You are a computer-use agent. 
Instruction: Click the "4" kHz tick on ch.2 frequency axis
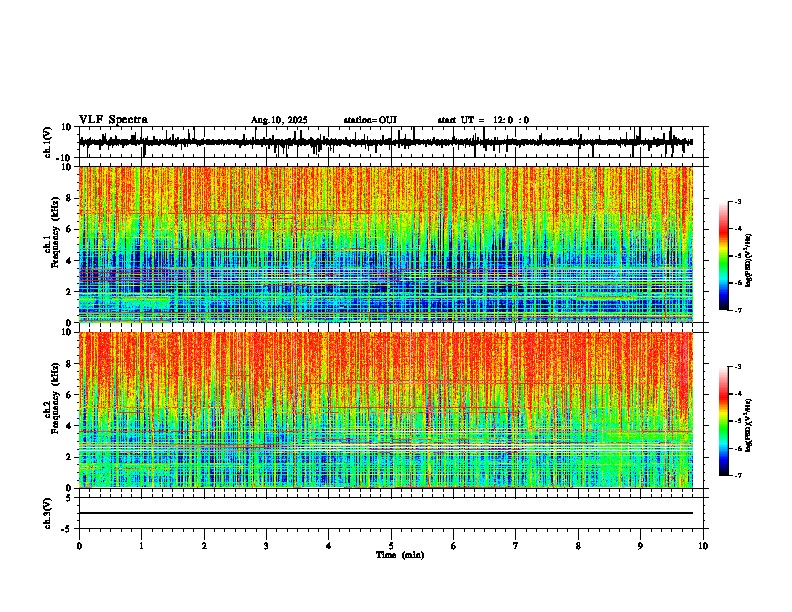(x=70, y=426)
